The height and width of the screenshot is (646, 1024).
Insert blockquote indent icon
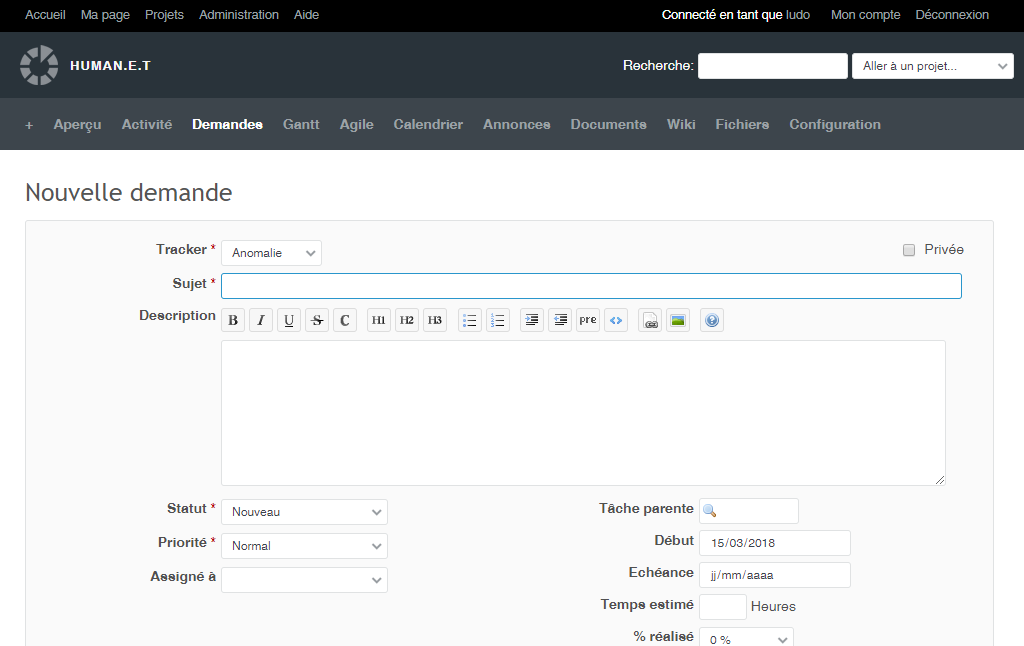532,320
